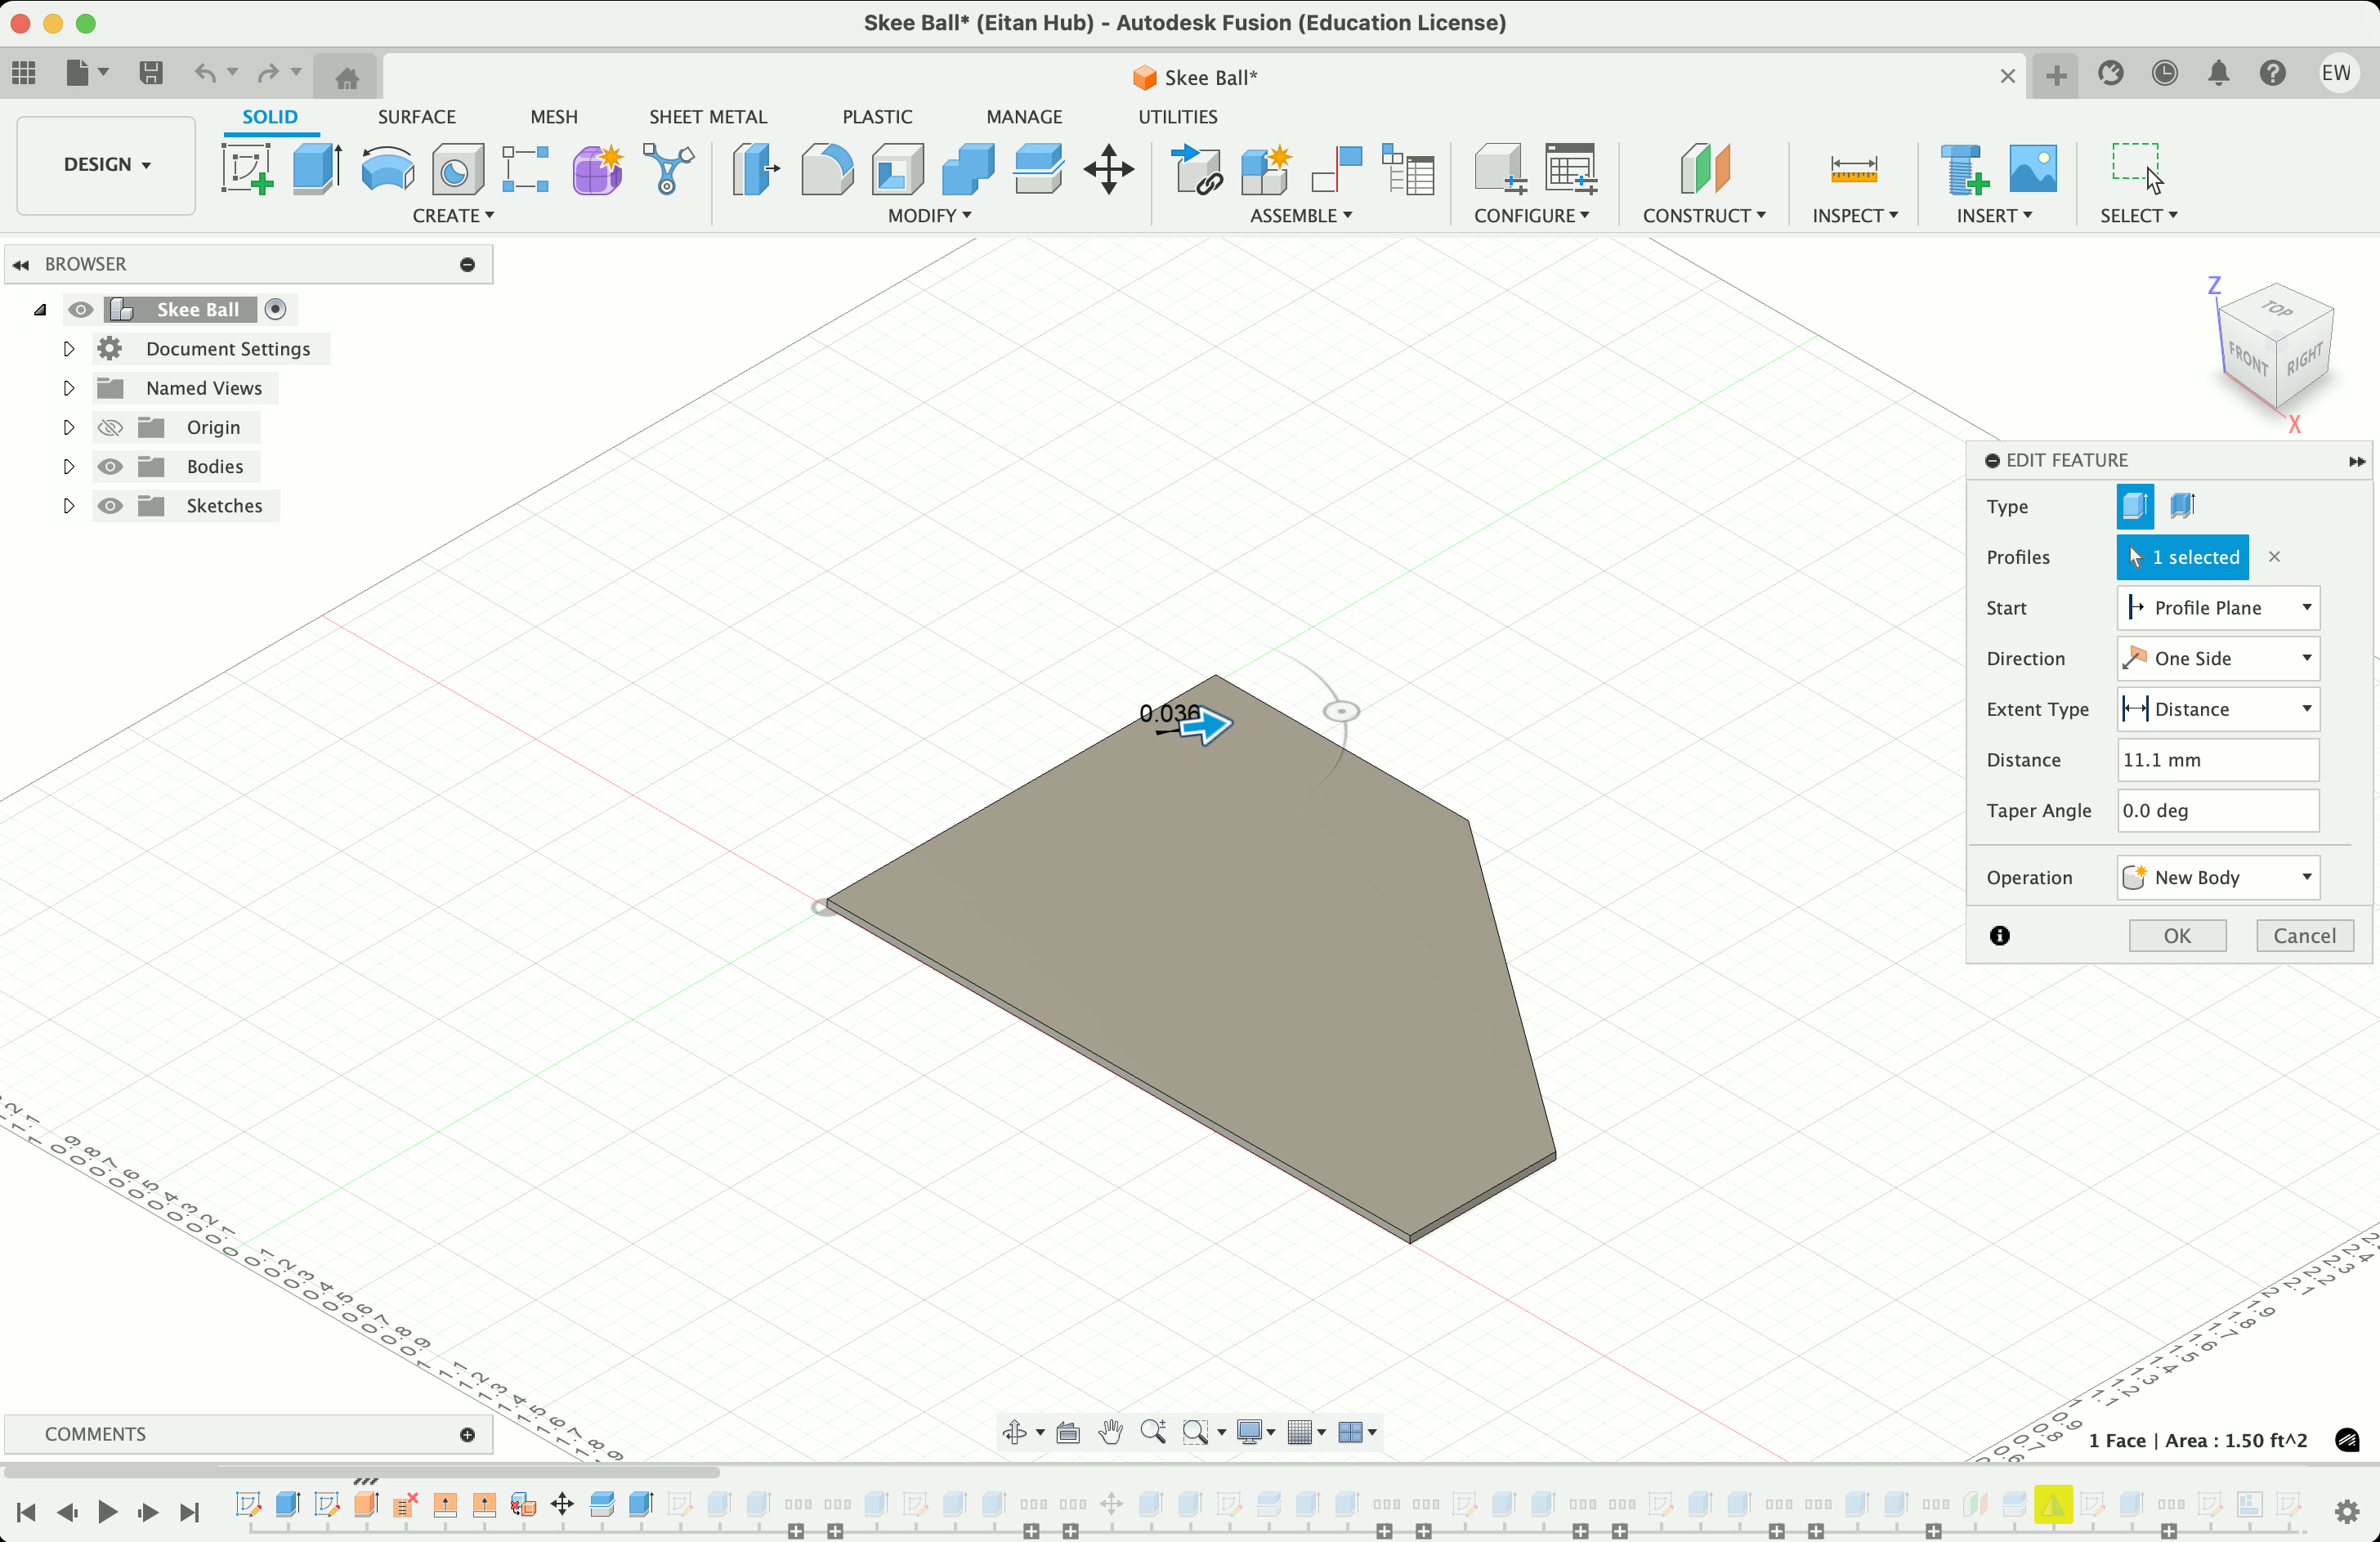Open the Extent Type Distance dropdown

click(x=2217, y=709)
